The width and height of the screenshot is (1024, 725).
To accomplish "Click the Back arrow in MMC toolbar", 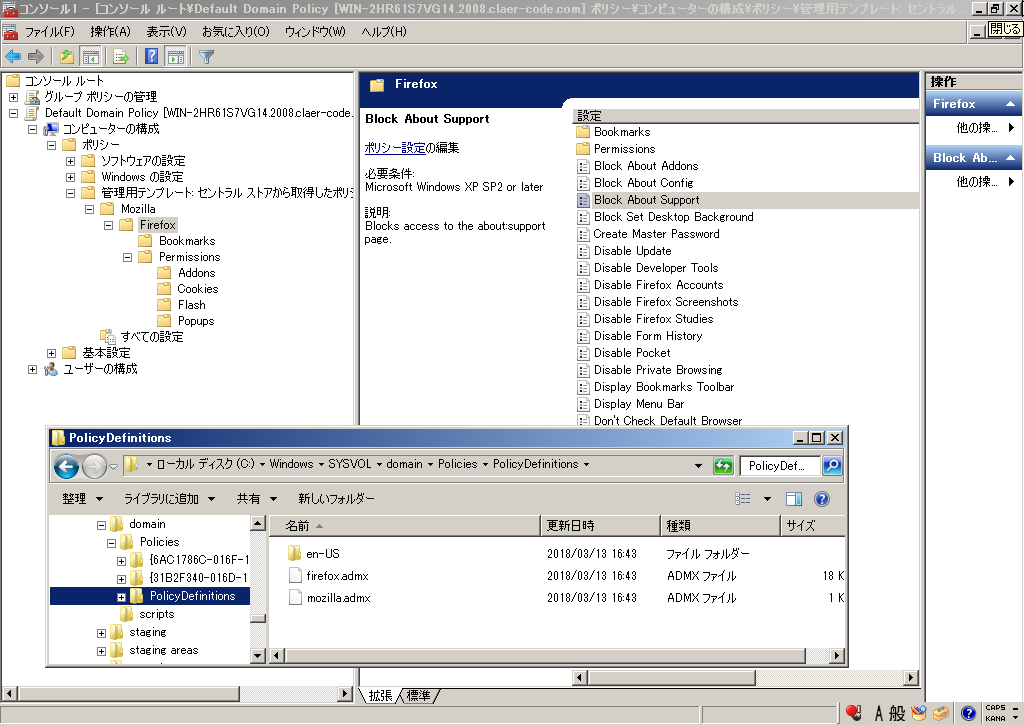I will [13, 57].
